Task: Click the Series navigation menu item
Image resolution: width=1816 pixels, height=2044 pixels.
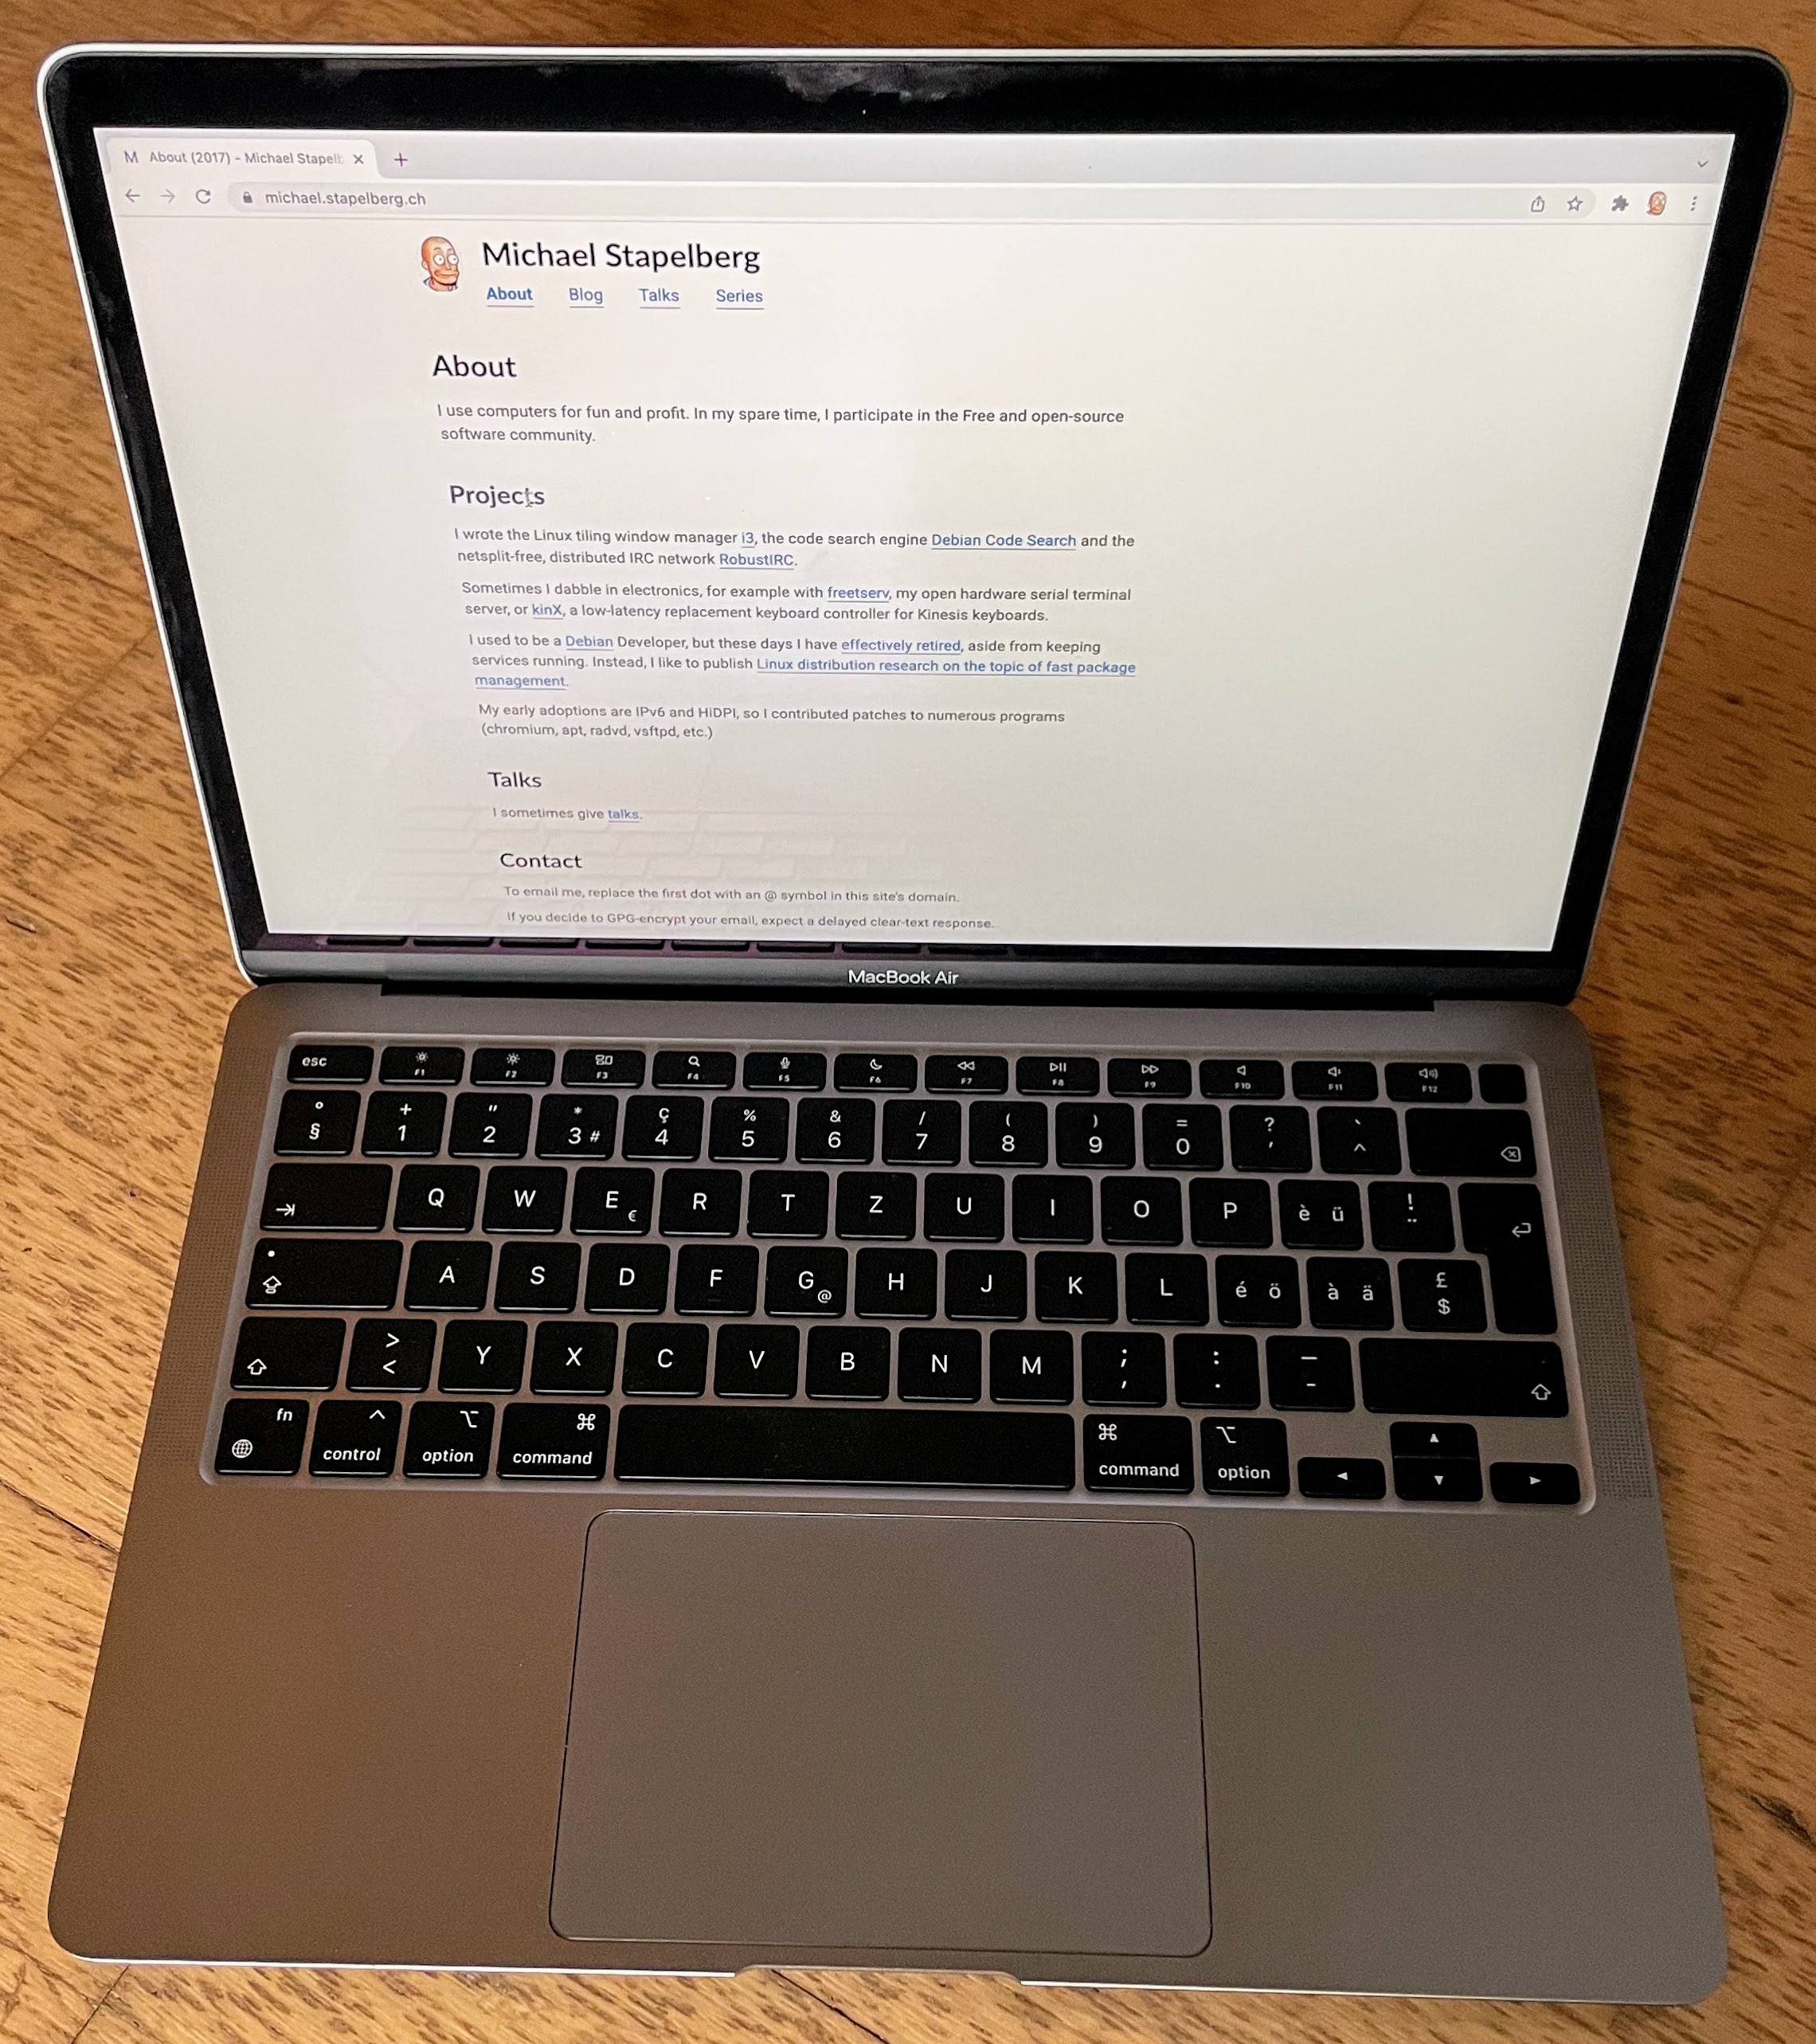Action: click(x=738, y=295)
